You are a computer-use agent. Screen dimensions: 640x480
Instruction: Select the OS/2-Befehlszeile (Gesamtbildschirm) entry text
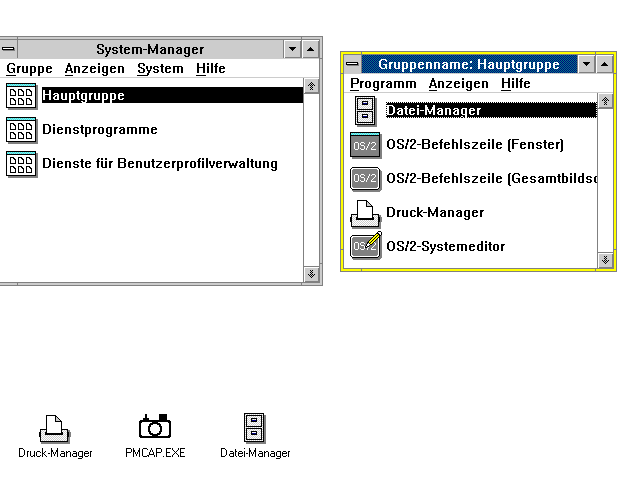click(492, 179)
